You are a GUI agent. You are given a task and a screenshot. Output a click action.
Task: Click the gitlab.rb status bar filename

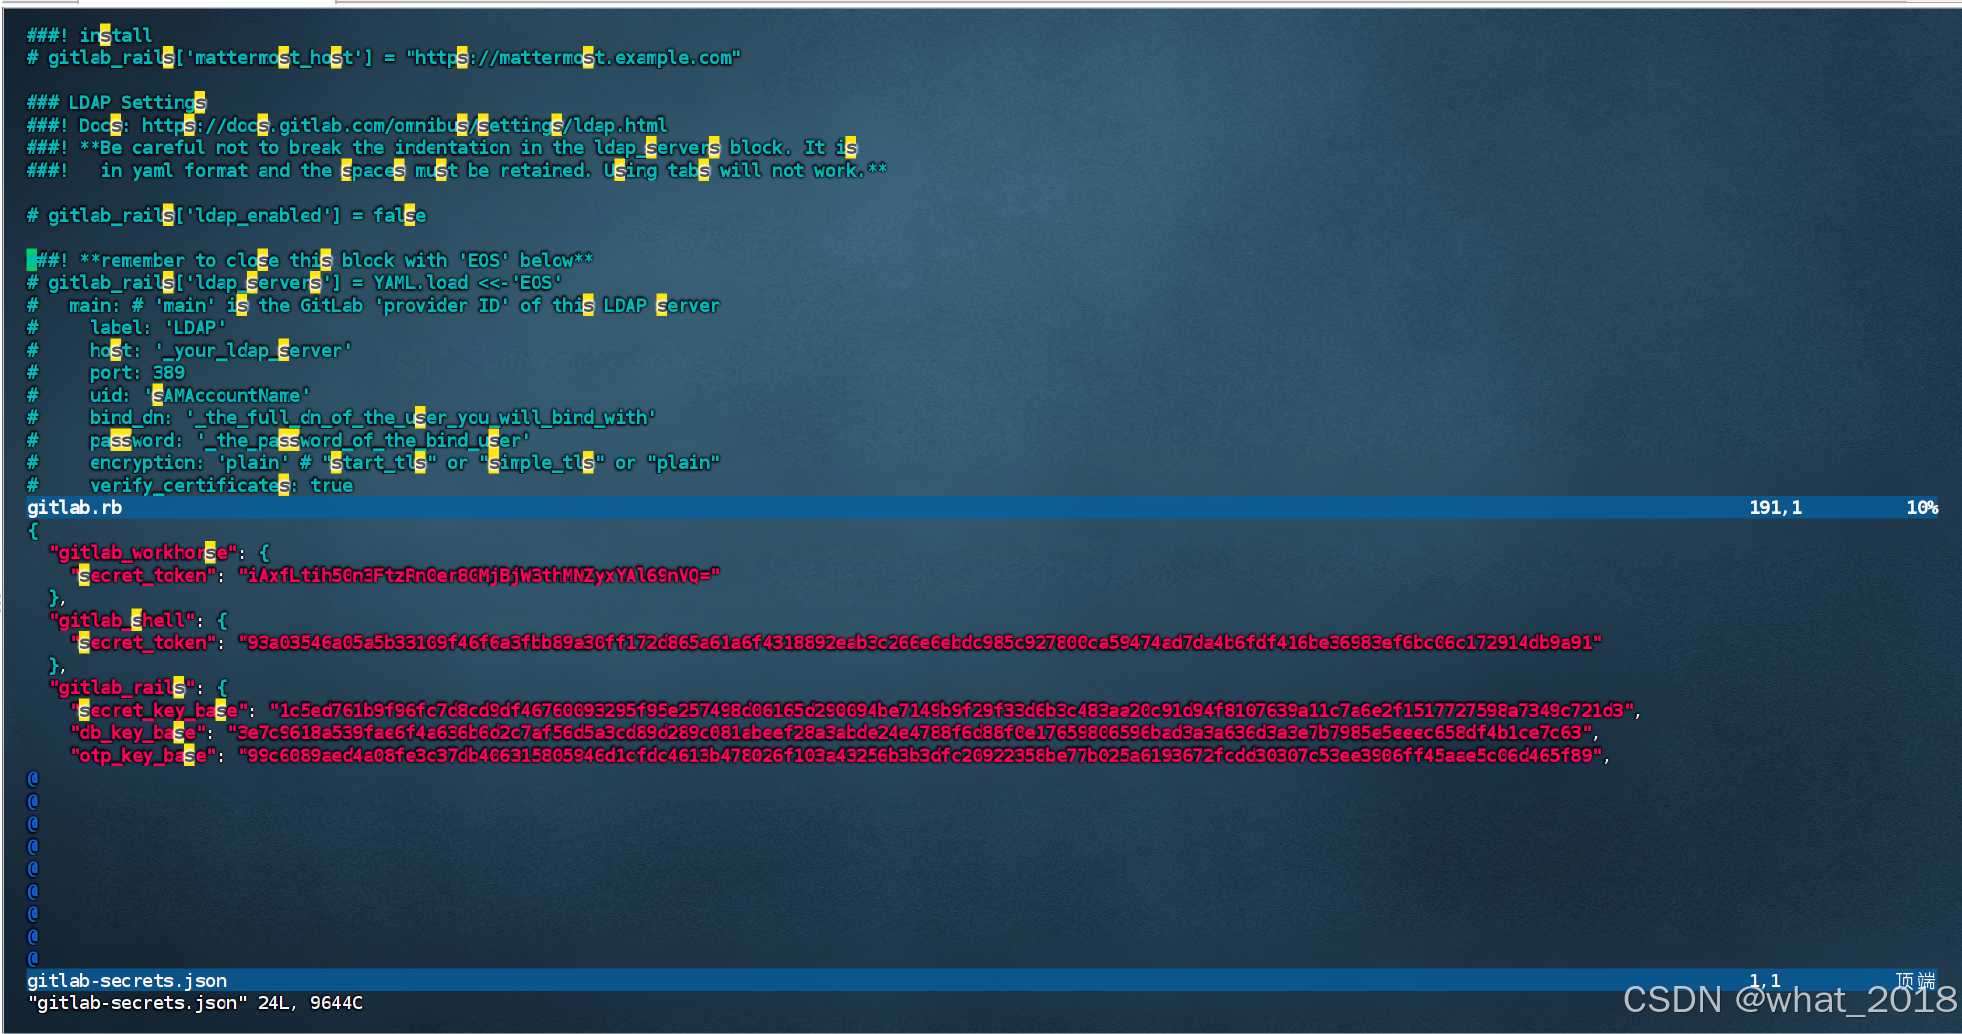[x=74, y=508]
